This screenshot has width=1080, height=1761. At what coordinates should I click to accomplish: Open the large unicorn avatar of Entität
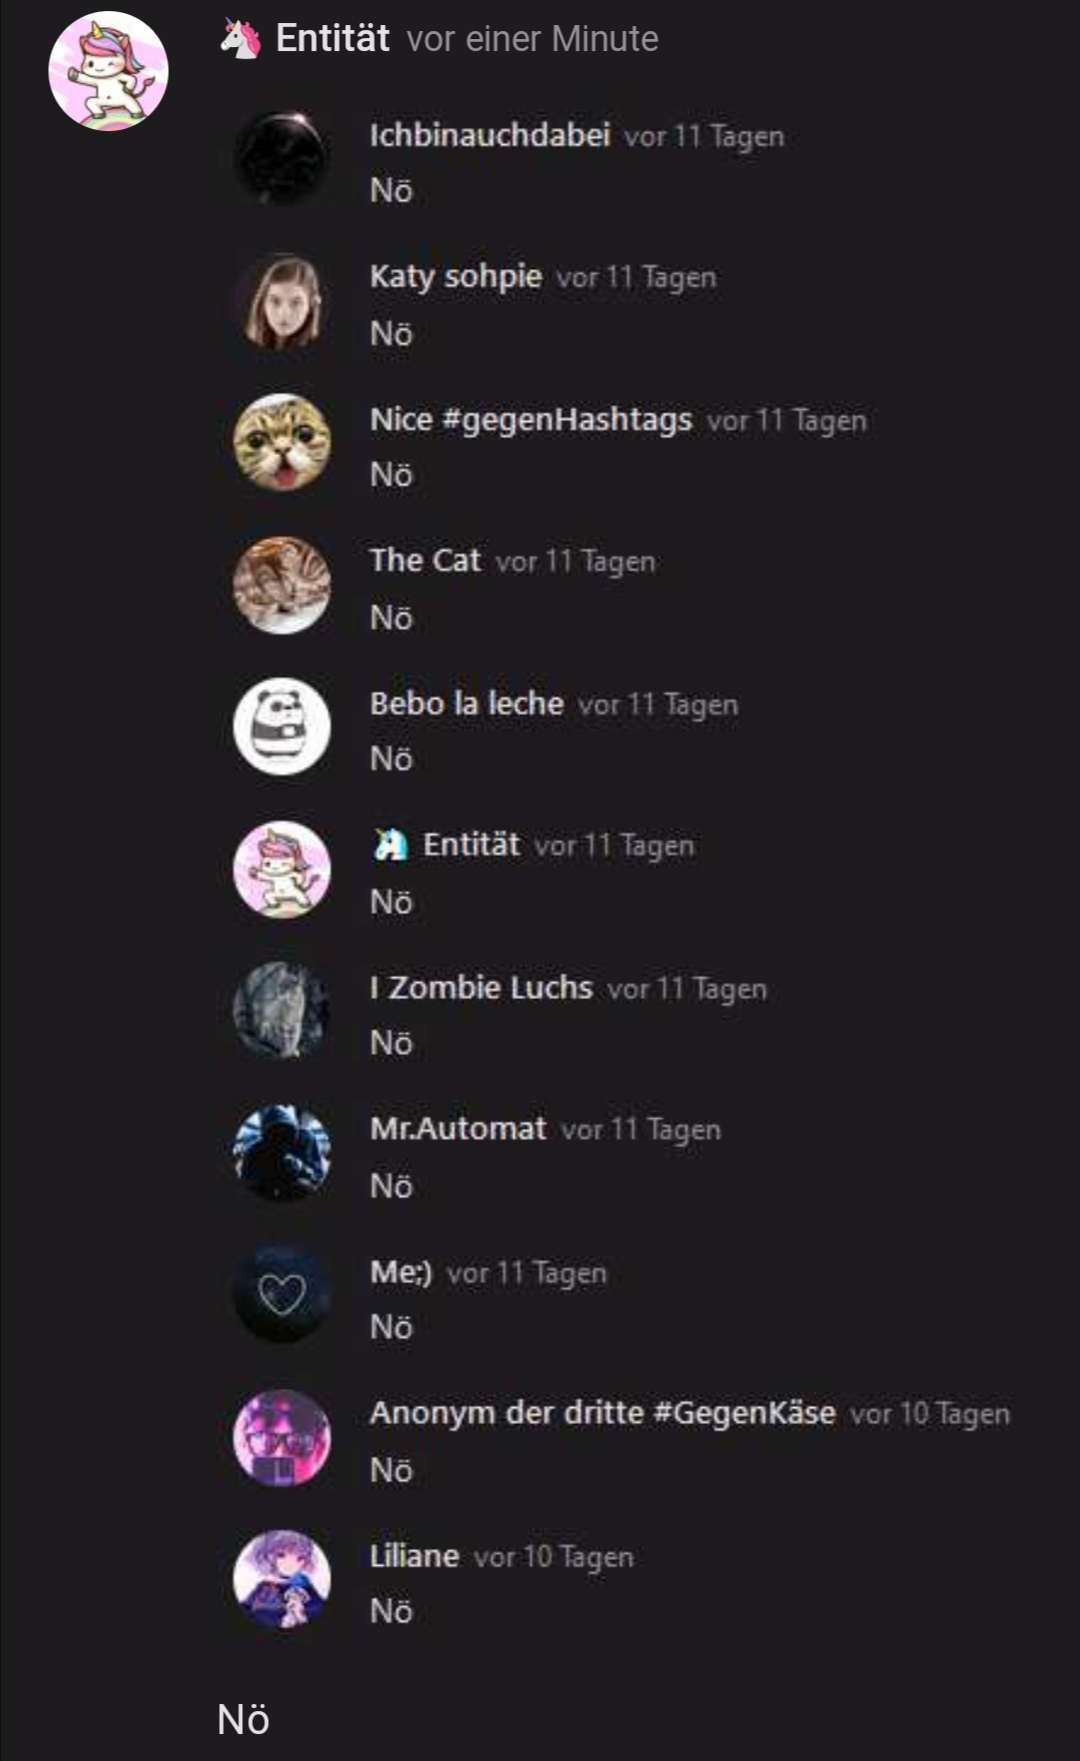click(x=108, y=71)
